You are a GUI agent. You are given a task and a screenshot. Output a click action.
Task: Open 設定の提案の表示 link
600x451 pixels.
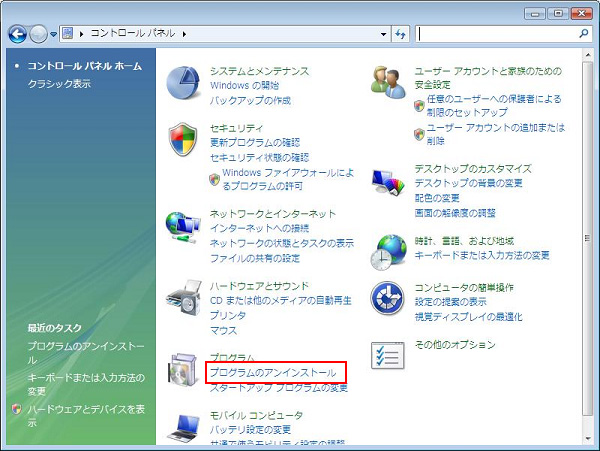tap(450, 302)
